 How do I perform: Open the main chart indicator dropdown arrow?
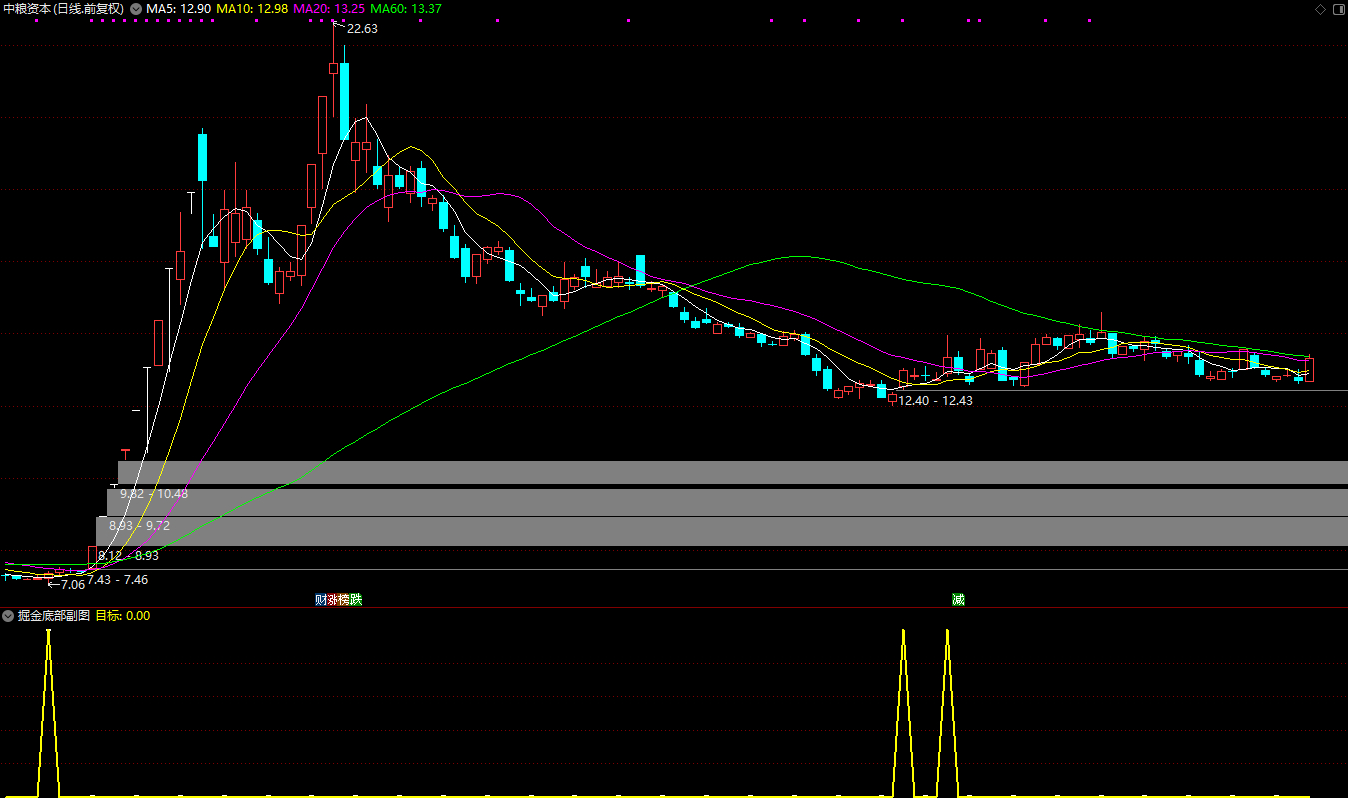136,8
